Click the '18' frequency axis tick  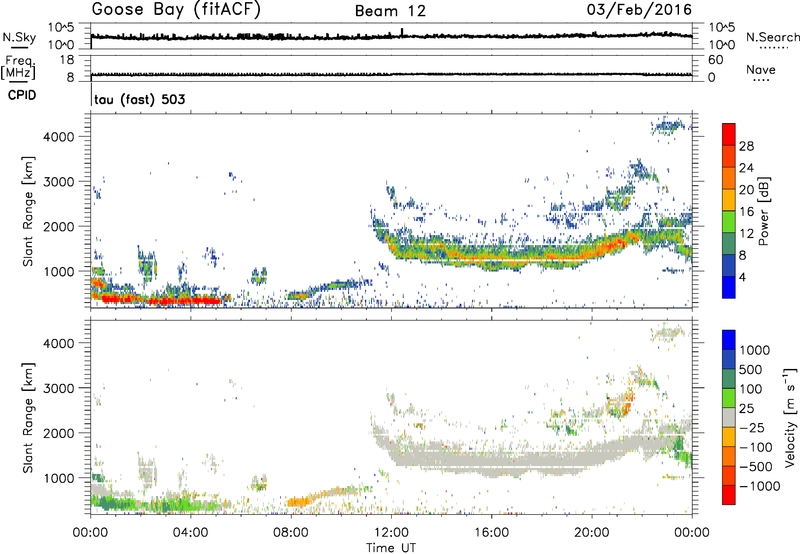coord(66,60)
